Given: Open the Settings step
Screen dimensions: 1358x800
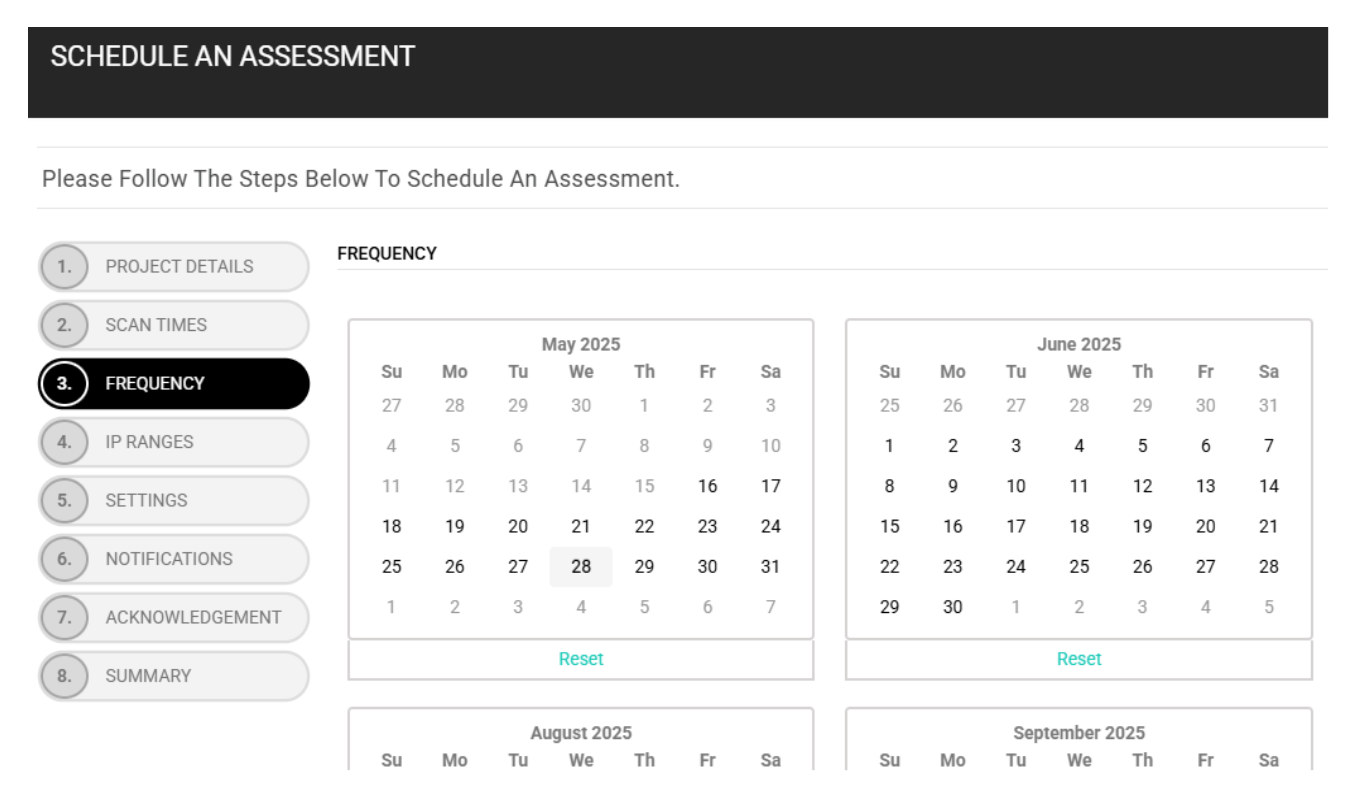Looking at the screenshot, I should (174, 500).
